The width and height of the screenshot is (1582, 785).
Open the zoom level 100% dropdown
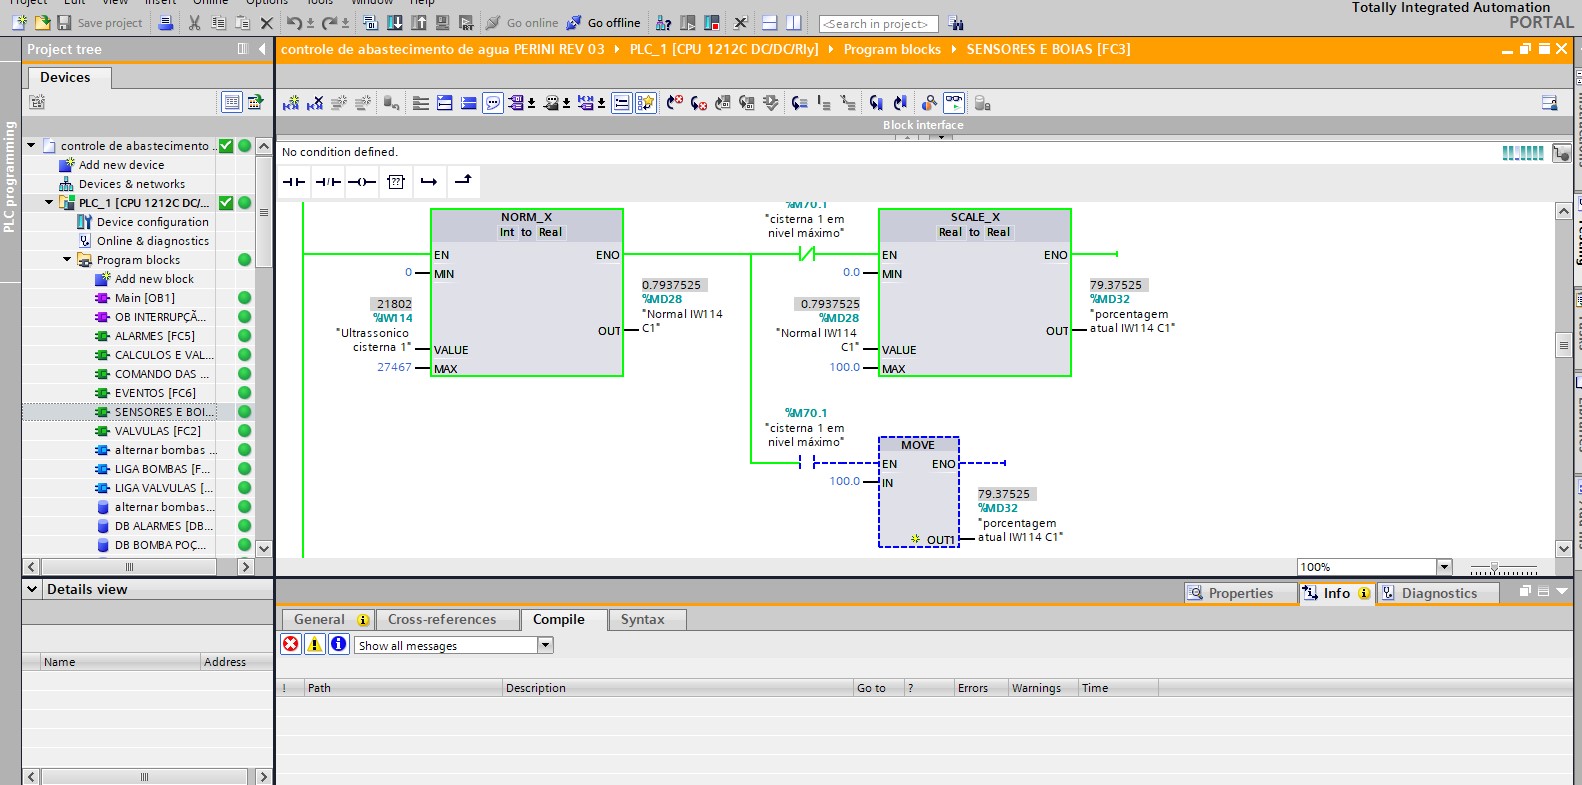point(1444,567)
